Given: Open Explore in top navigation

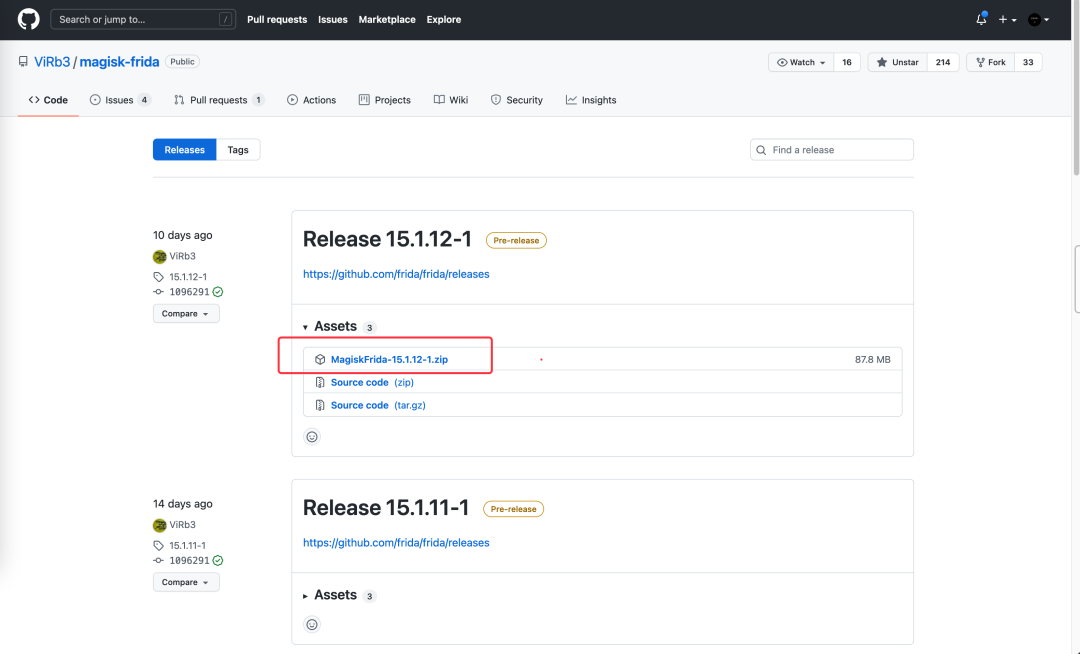Looking at the screenshot, I should coord(444,19).
